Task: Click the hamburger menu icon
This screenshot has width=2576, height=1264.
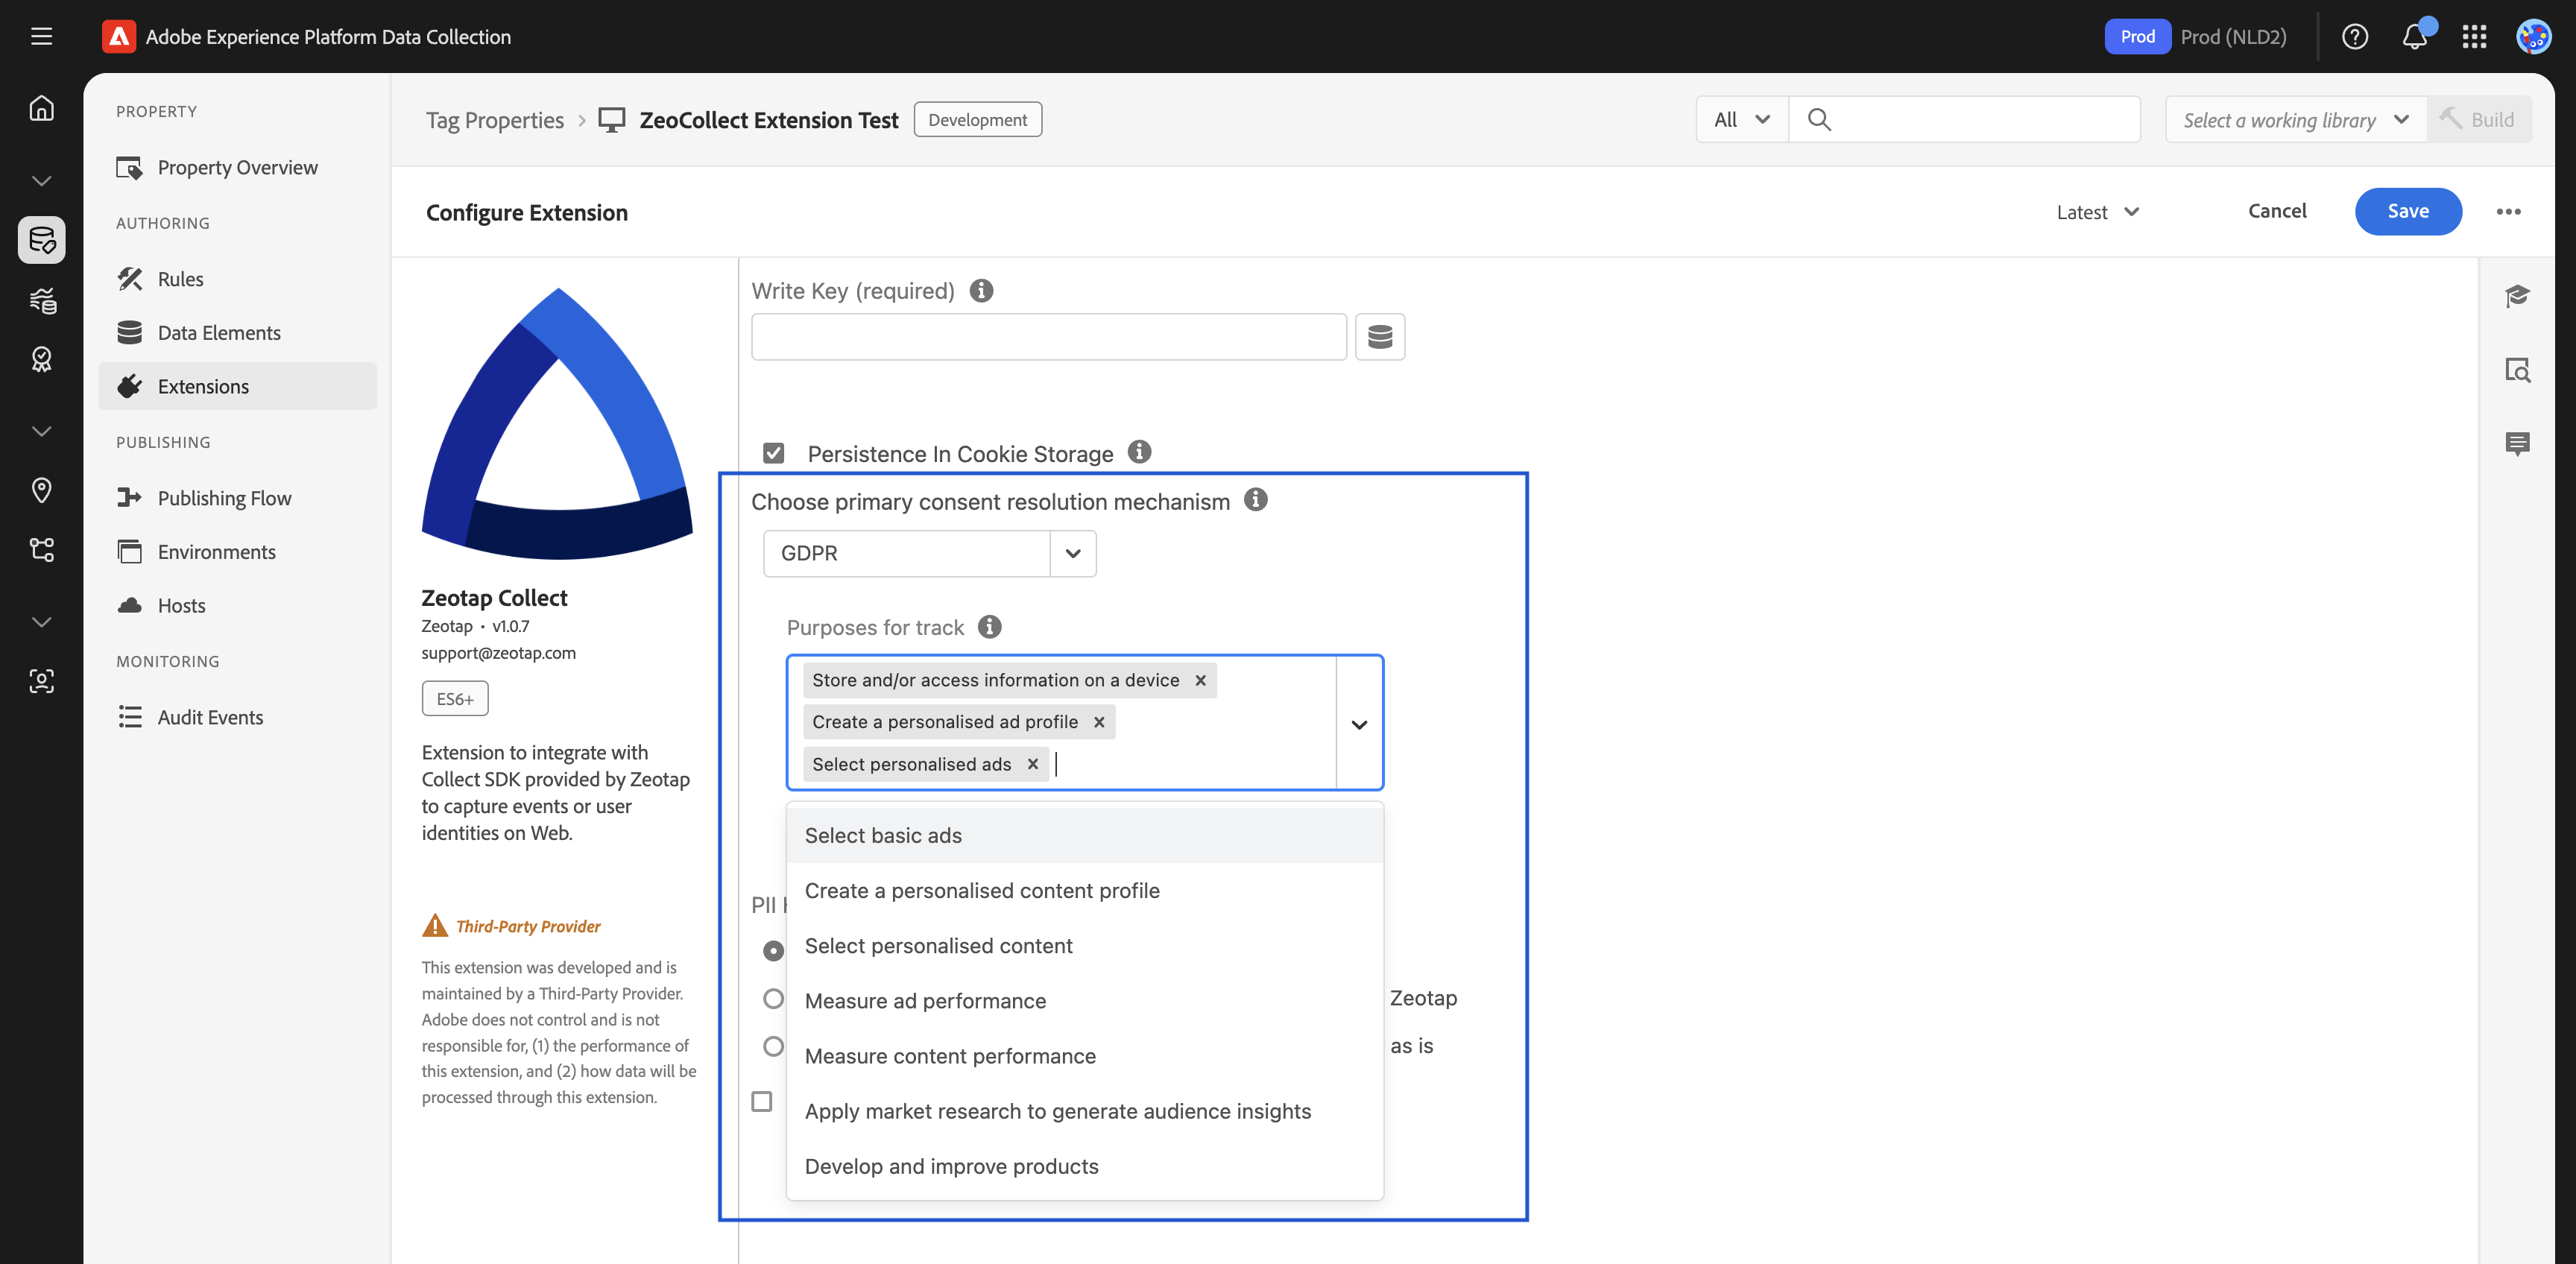Action: coord(41,37)
